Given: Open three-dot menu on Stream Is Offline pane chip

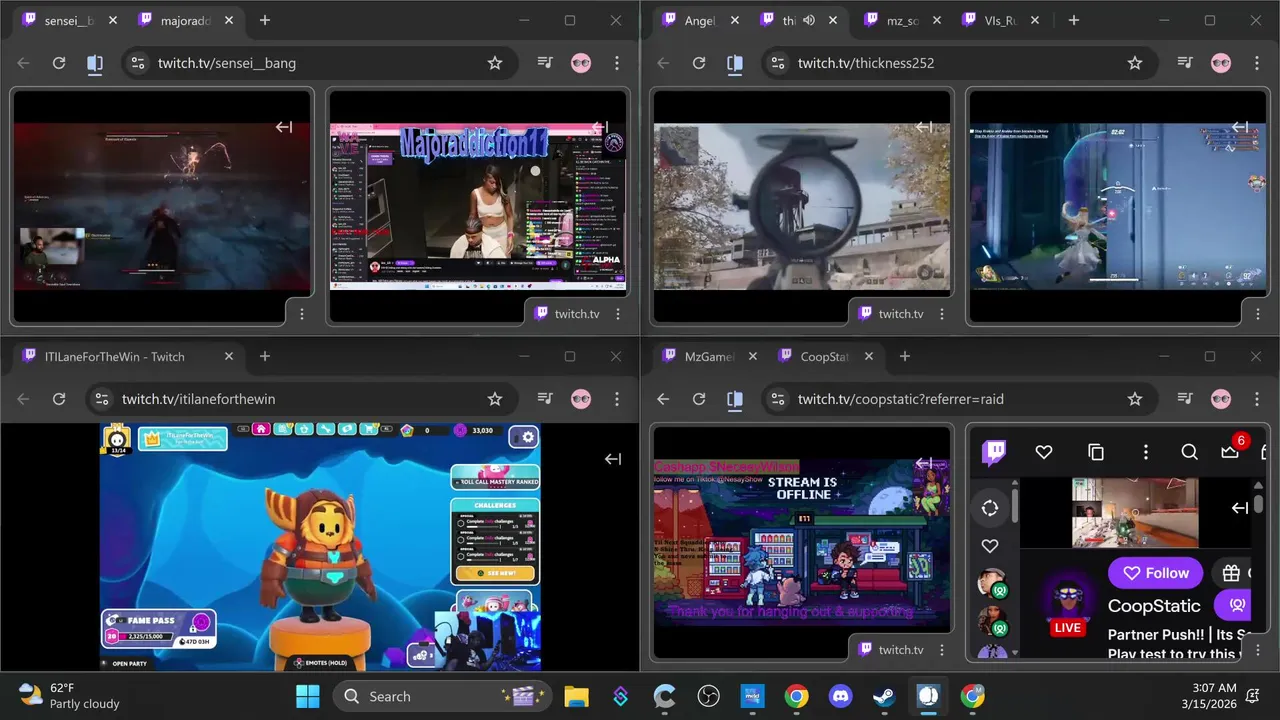Looking at the screenshot, I should [942, 650].
